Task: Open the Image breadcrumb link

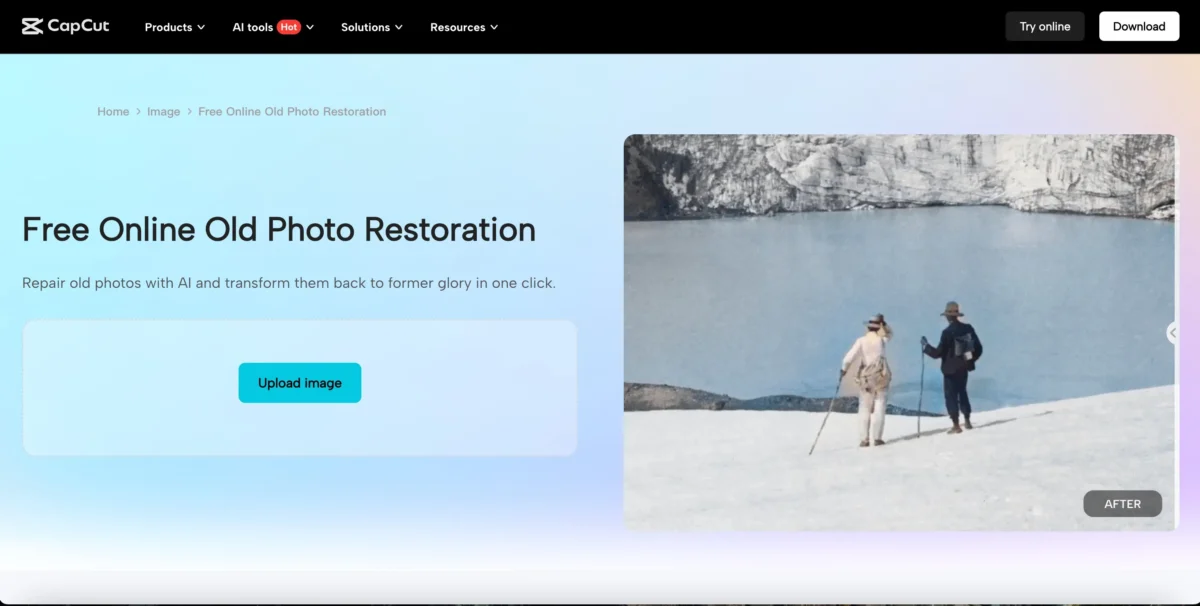Action: (x=163, y=112)
